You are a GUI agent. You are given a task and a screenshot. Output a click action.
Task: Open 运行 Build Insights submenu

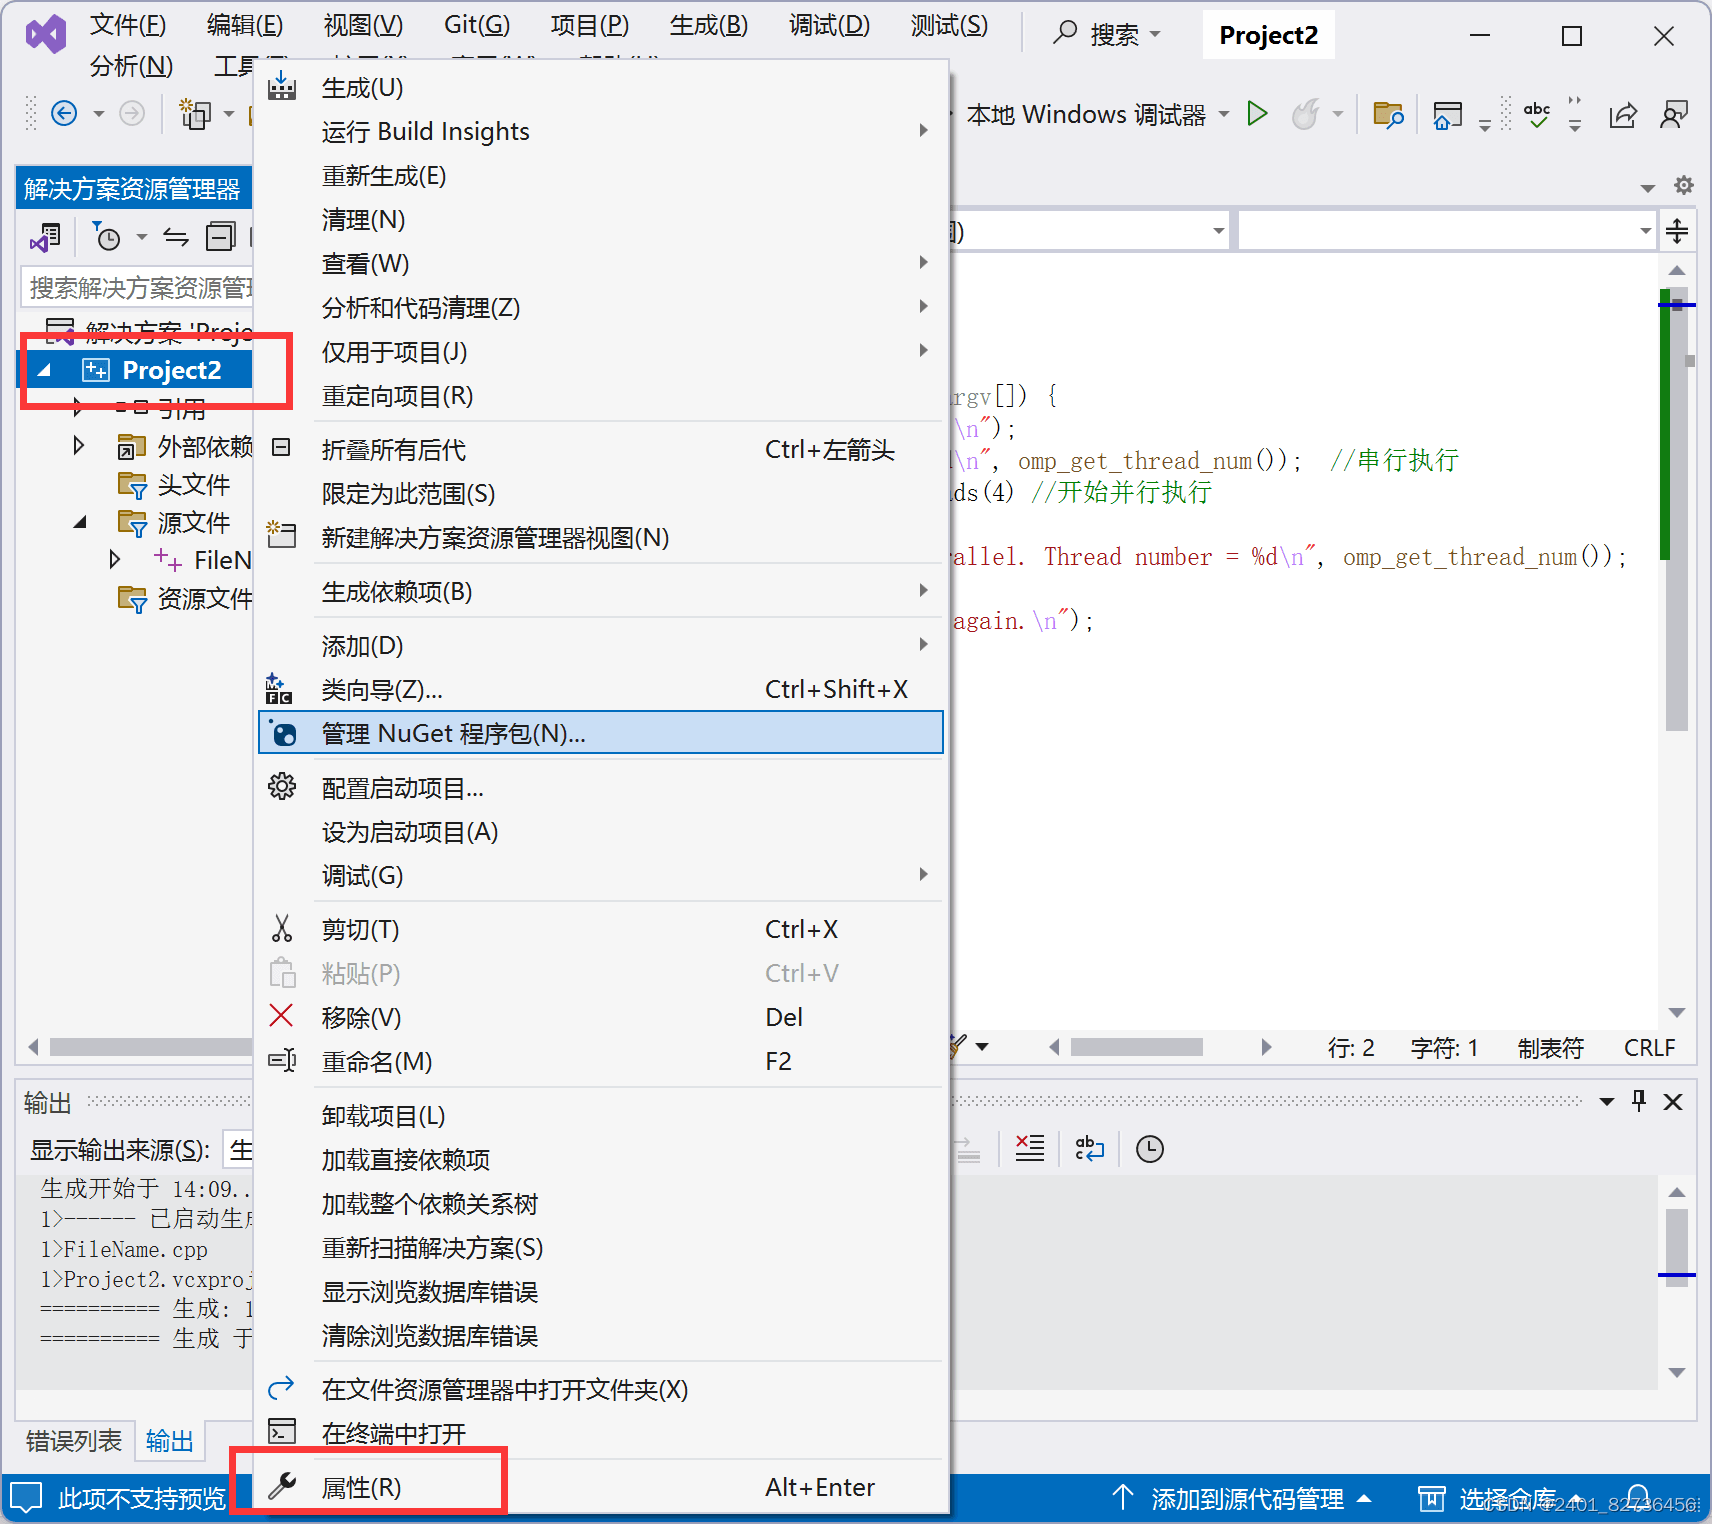(x=601, y=131)
